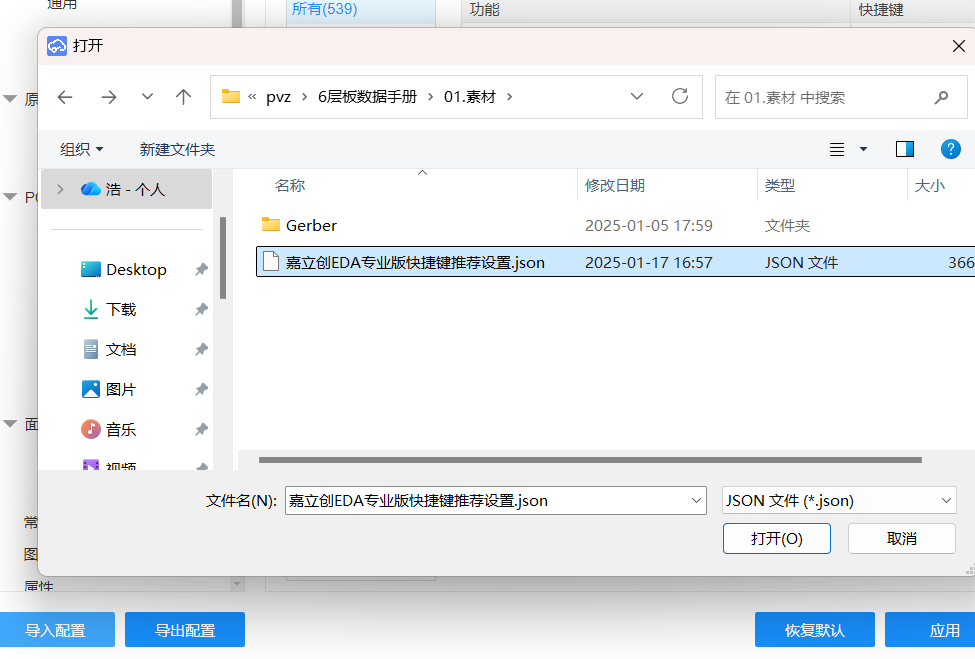
Task: Select 浩 - 个人 in navigation pane
Action: point(126,189)
